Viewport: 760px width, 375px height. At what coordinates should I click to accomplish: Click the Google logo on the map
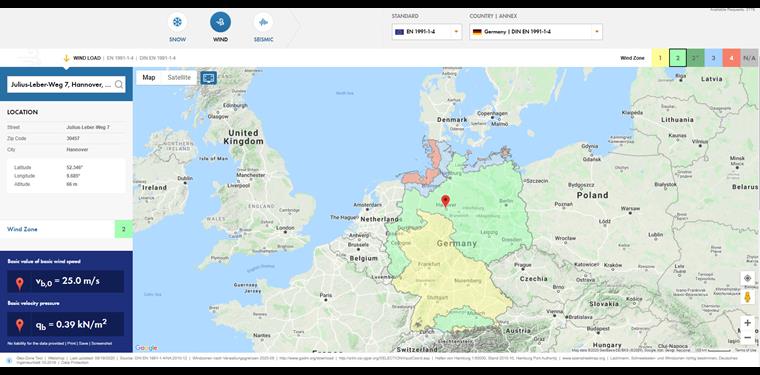pos(146,348)
